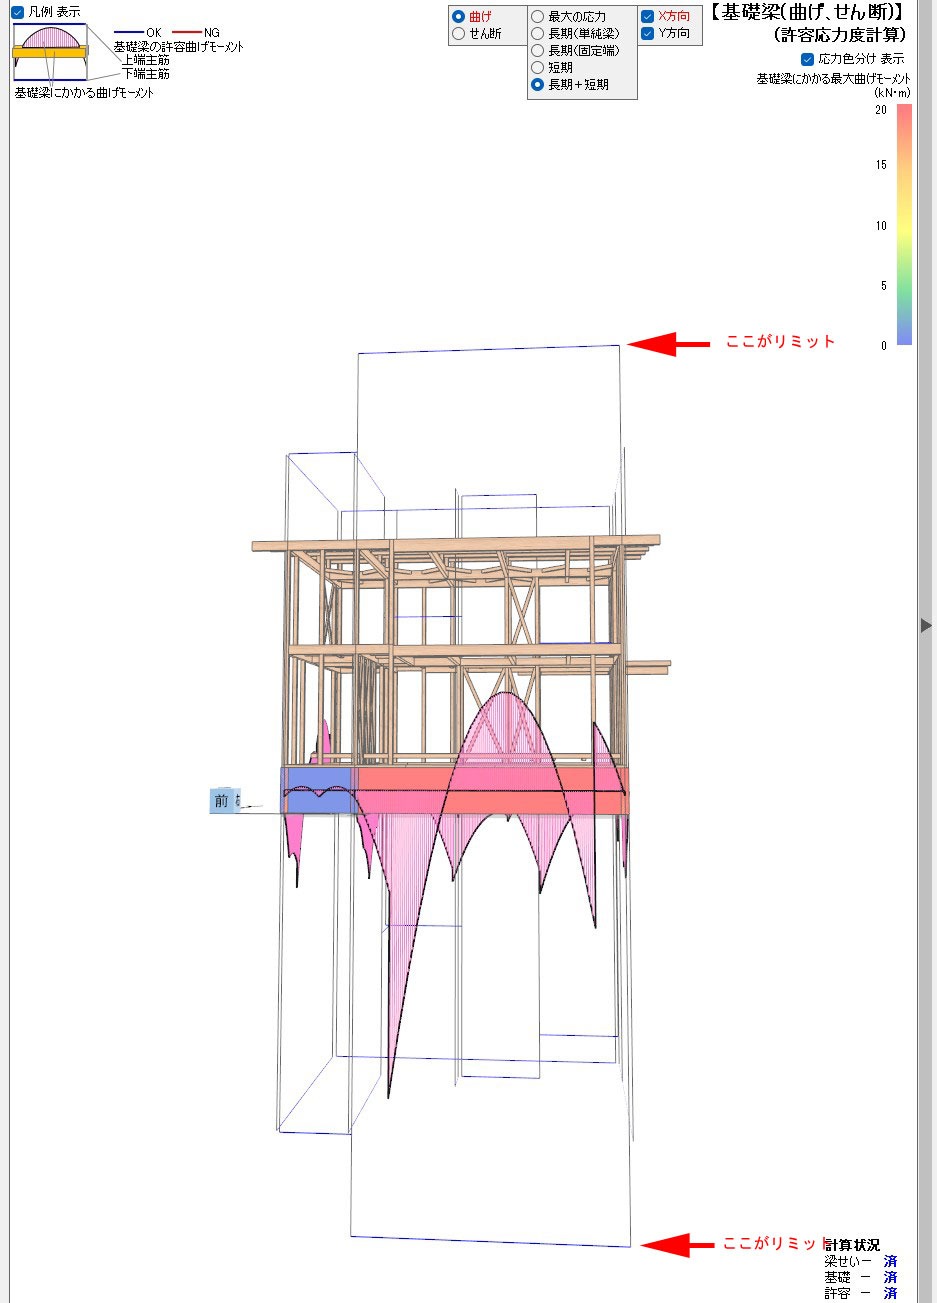This screenshot has height=1303, width=937.
Task: Disable 応力色分け 表示 checkbox
Action: click(x=808, y=59)
